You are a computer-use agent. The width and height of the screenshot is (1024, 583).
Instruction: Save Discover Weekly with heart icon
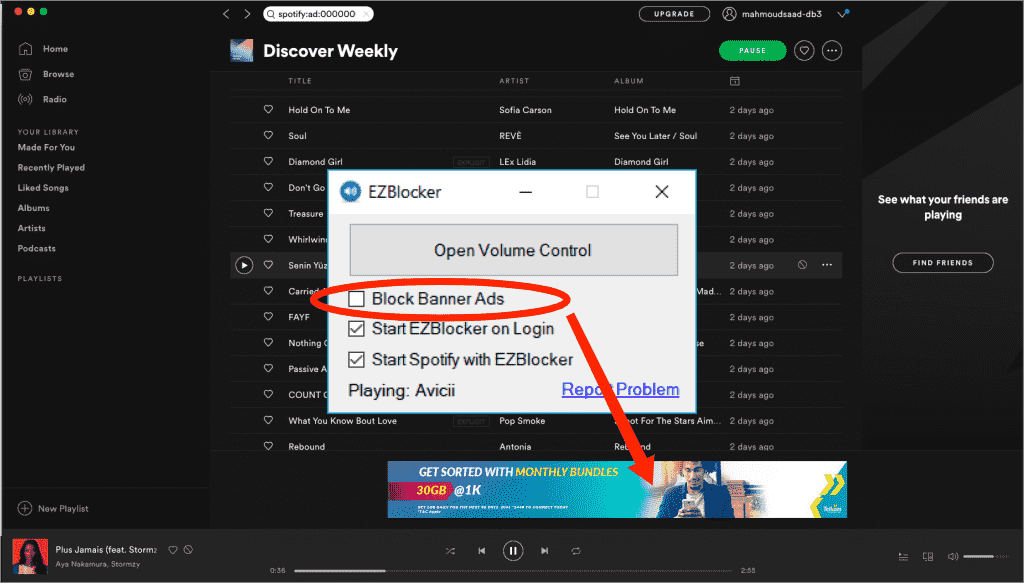[804, 50]
